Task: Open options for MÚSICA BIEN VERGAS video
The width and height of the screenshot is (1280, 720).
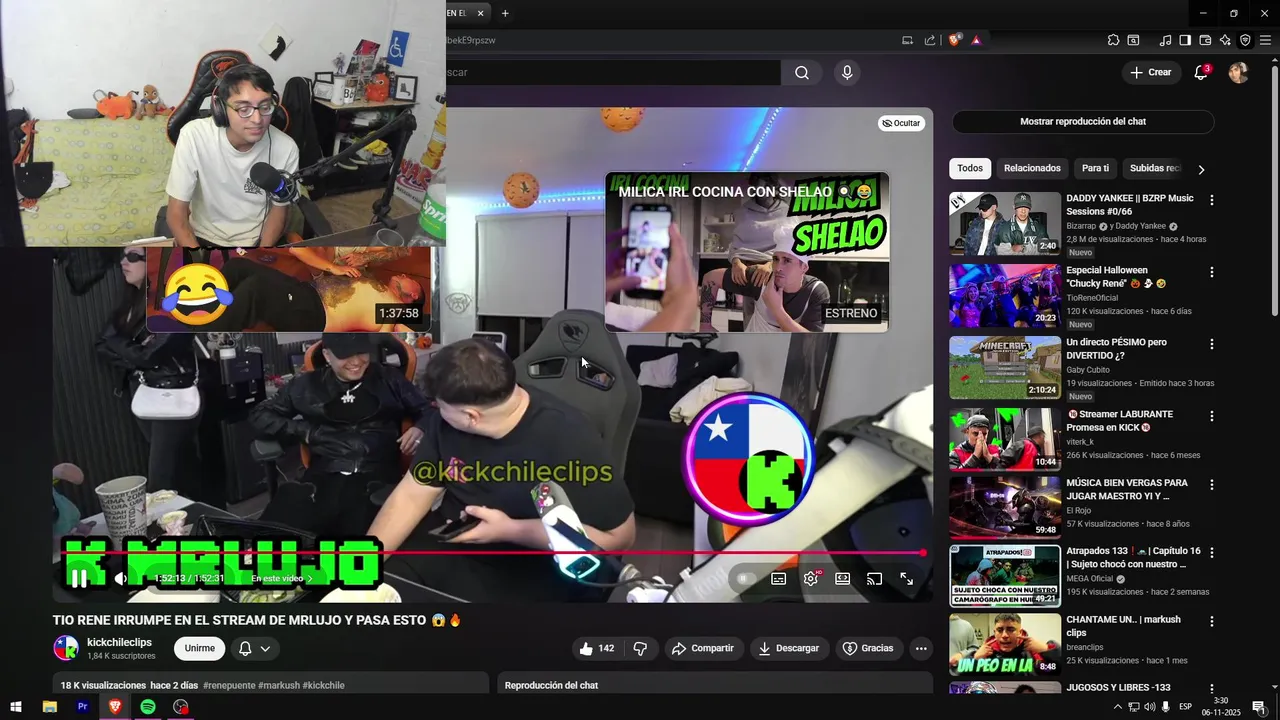Action: [x=1212, y=484]
